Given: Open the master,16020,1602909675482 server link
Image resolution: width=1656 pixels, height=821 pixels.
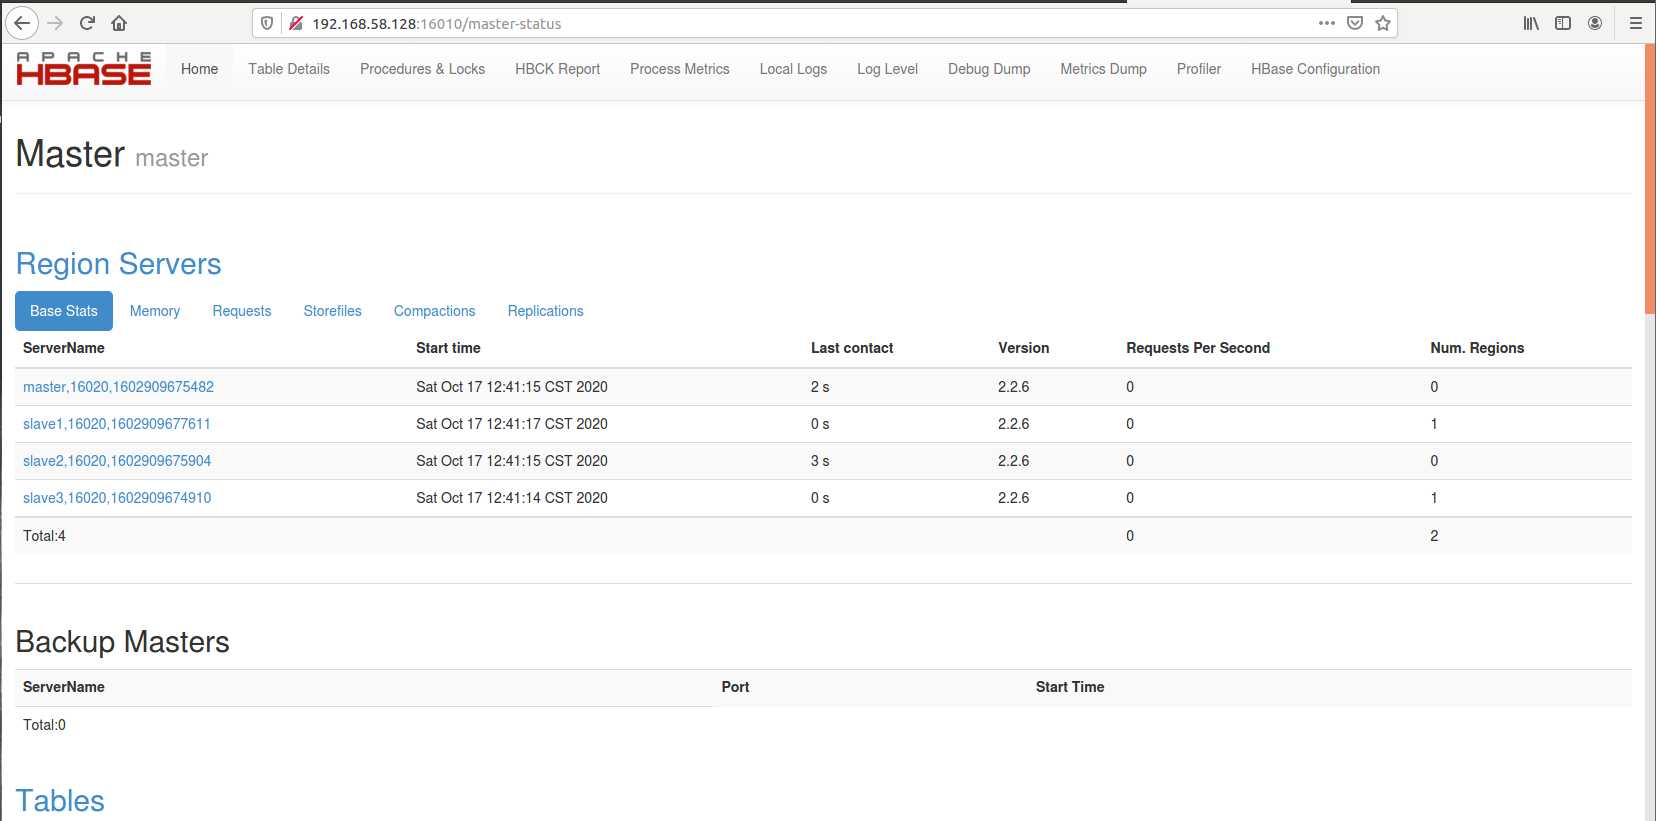Looking at the screenshot, I should [x=118, y=387].
